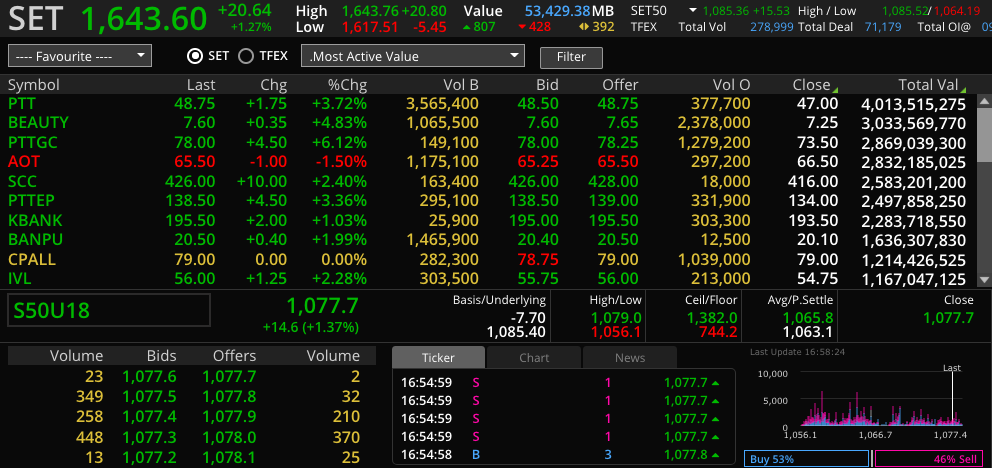Click the Vol B column header
Image resolution: width=992 pixels, height=468 pixels.
point(460,85)
